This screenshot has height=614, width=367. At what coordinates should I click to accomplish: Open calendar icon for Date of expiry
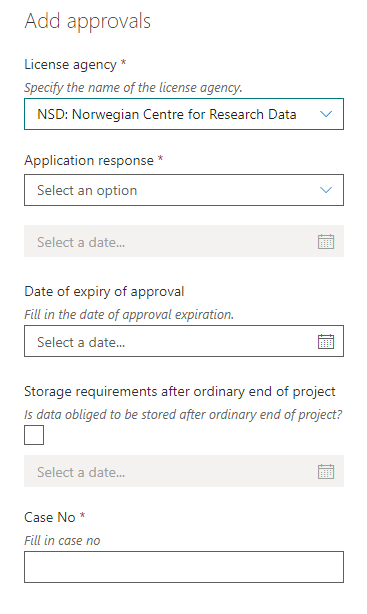[x=325, y=341]
